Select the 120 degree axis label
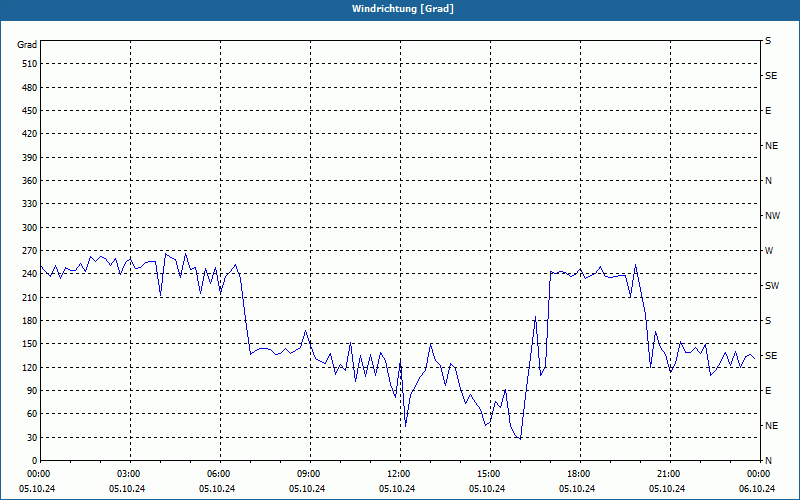The width and height of the screenshot is (800, 500). coord(30,367)
